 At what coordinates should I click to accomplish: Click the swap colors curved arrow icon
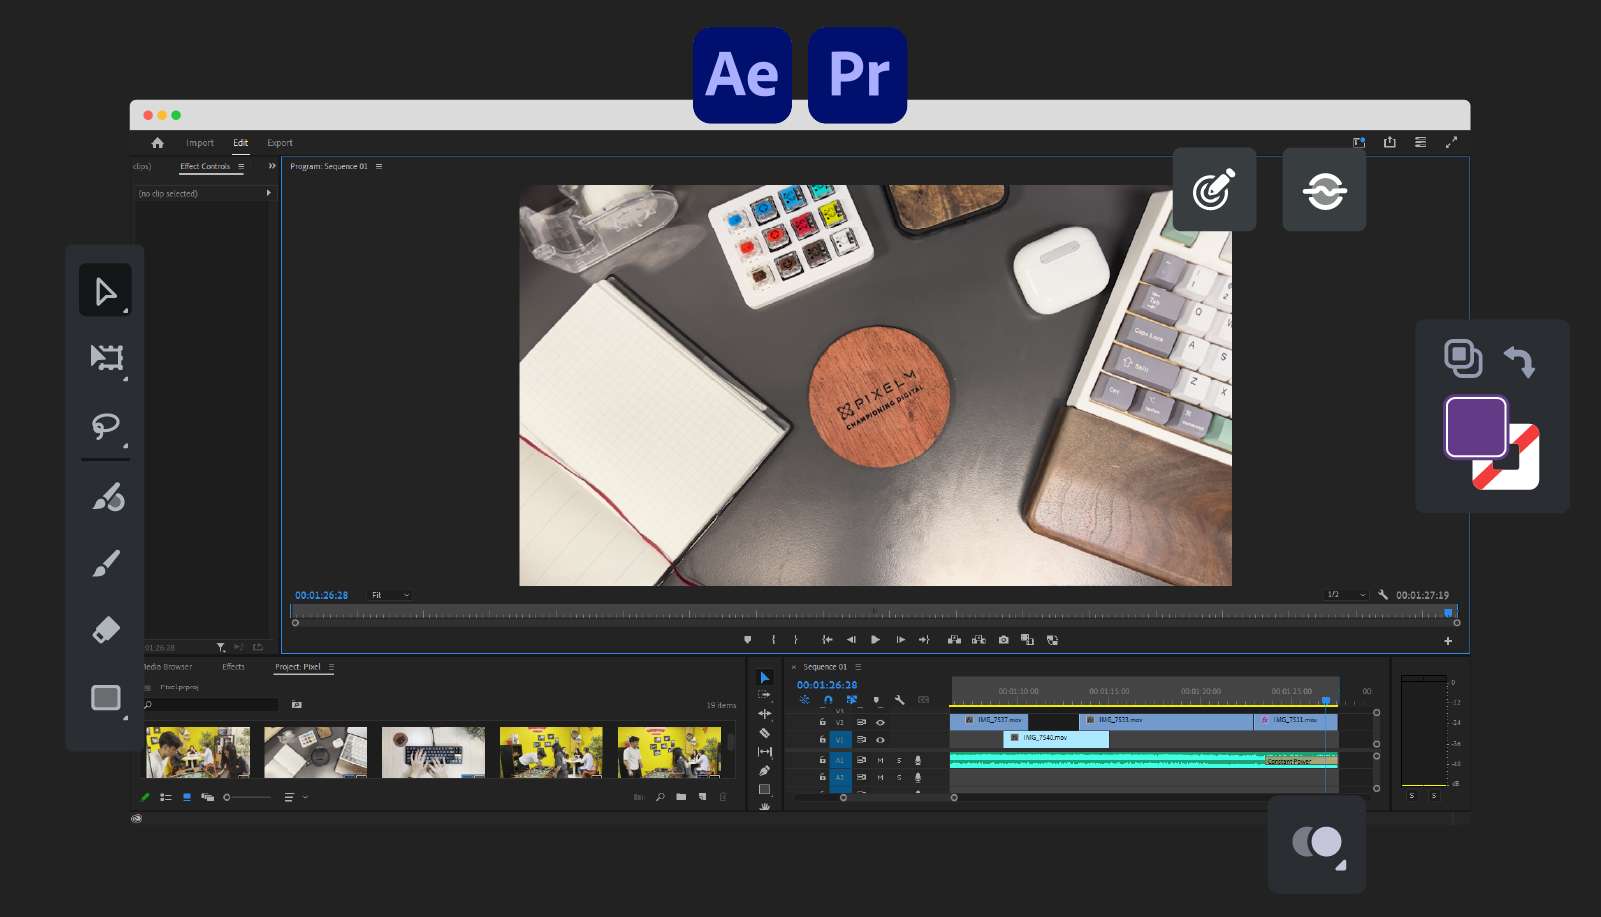(1519, 360)
